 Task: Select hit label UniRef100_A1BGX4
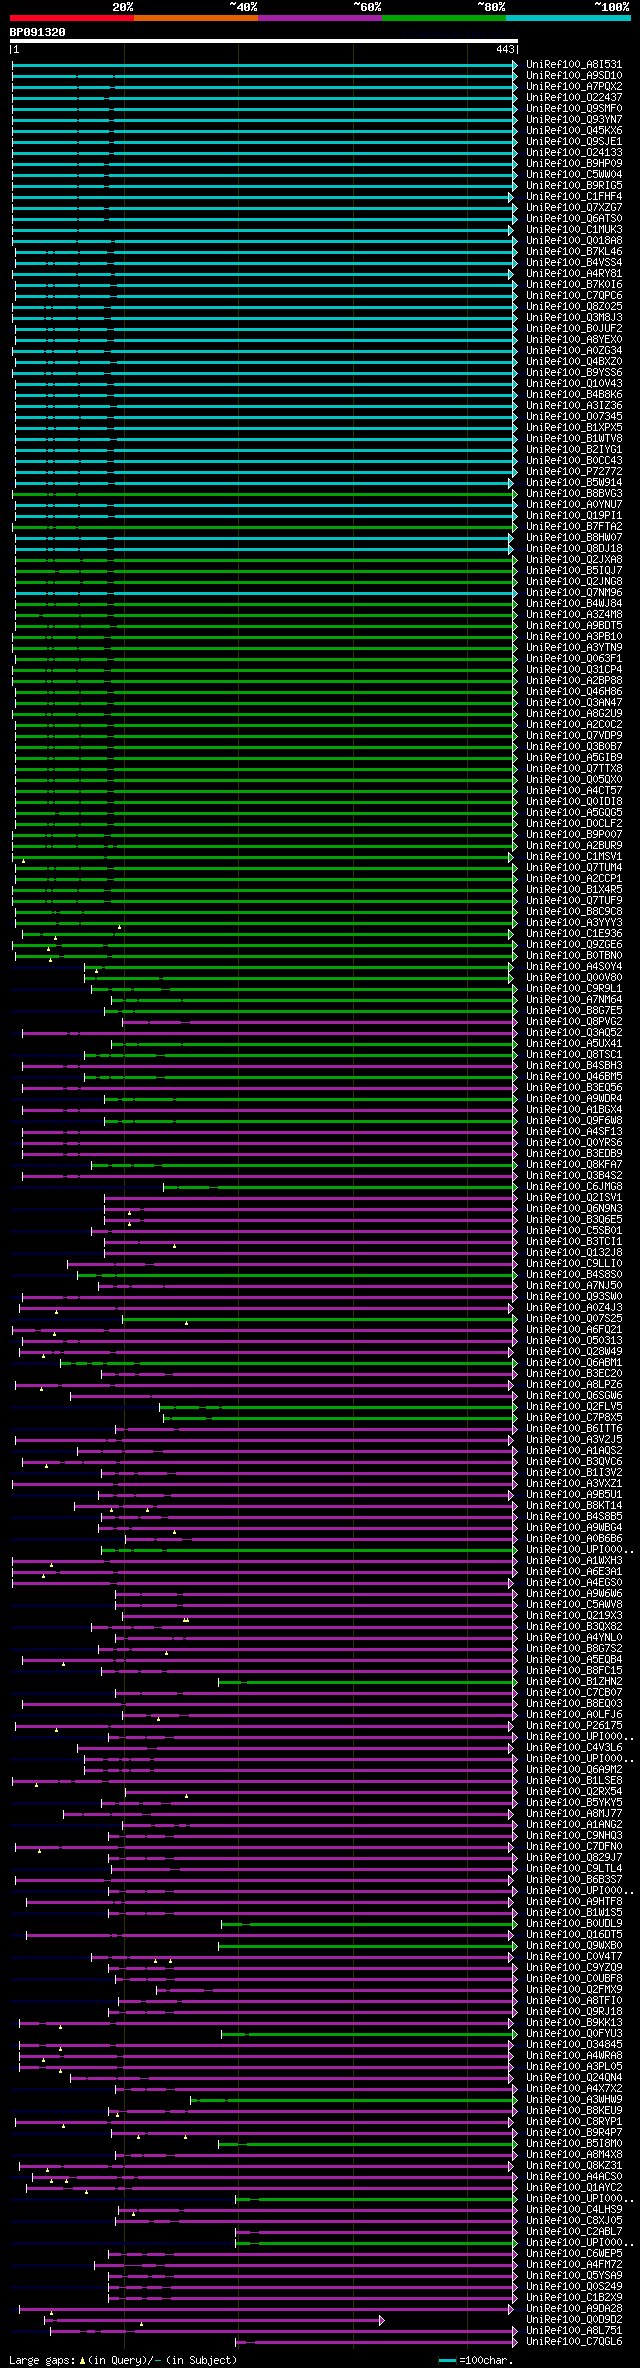point(574,1110)
